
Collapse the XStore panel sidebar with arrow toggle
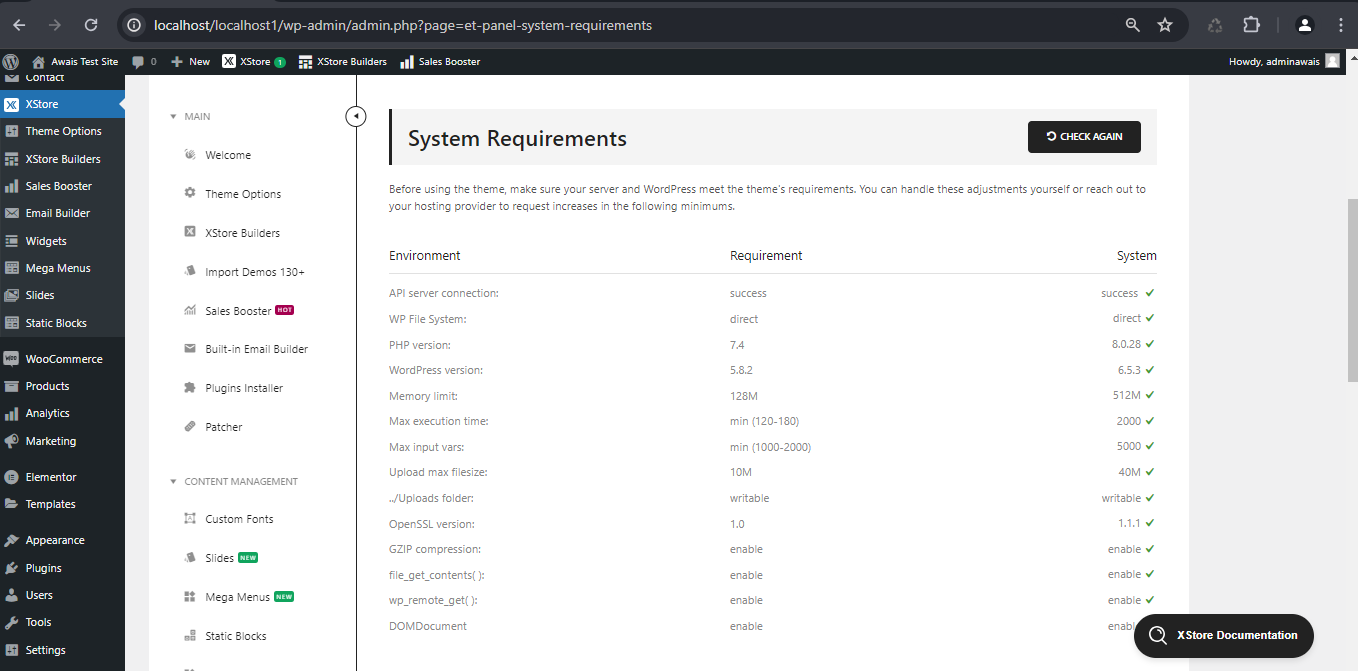click(356, 117)
